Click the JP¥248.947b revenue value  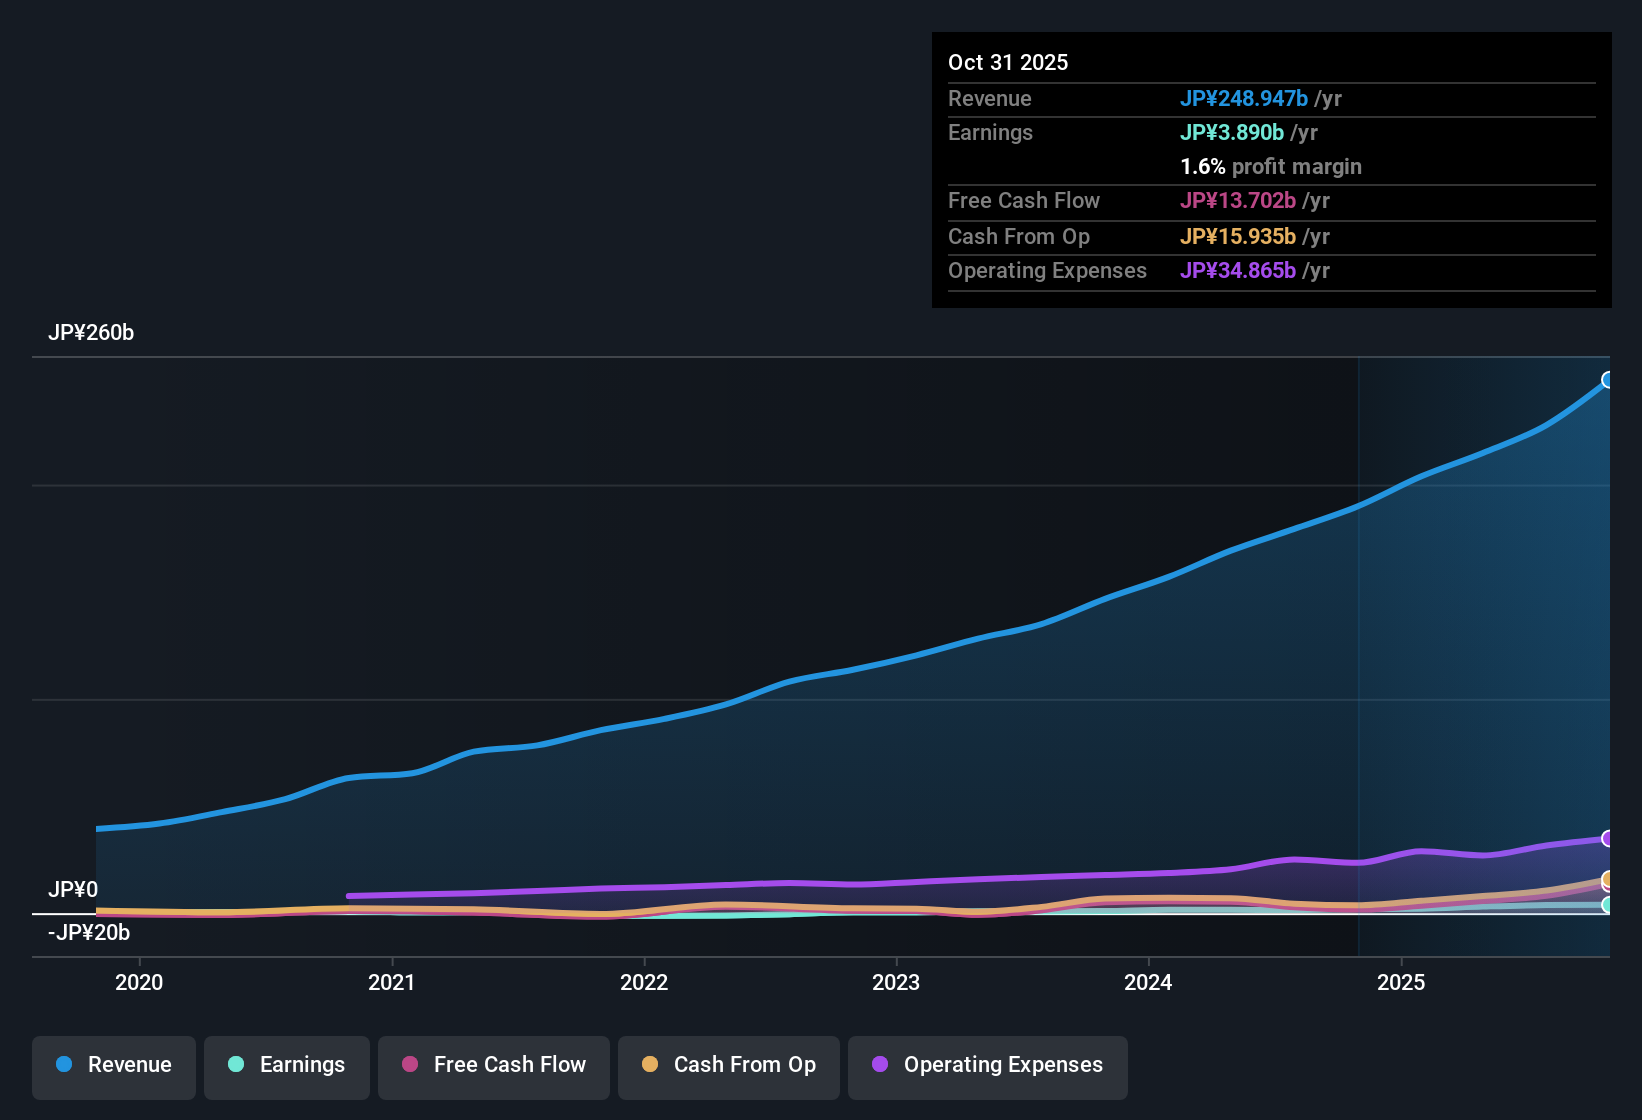(x=1245, y=98)
